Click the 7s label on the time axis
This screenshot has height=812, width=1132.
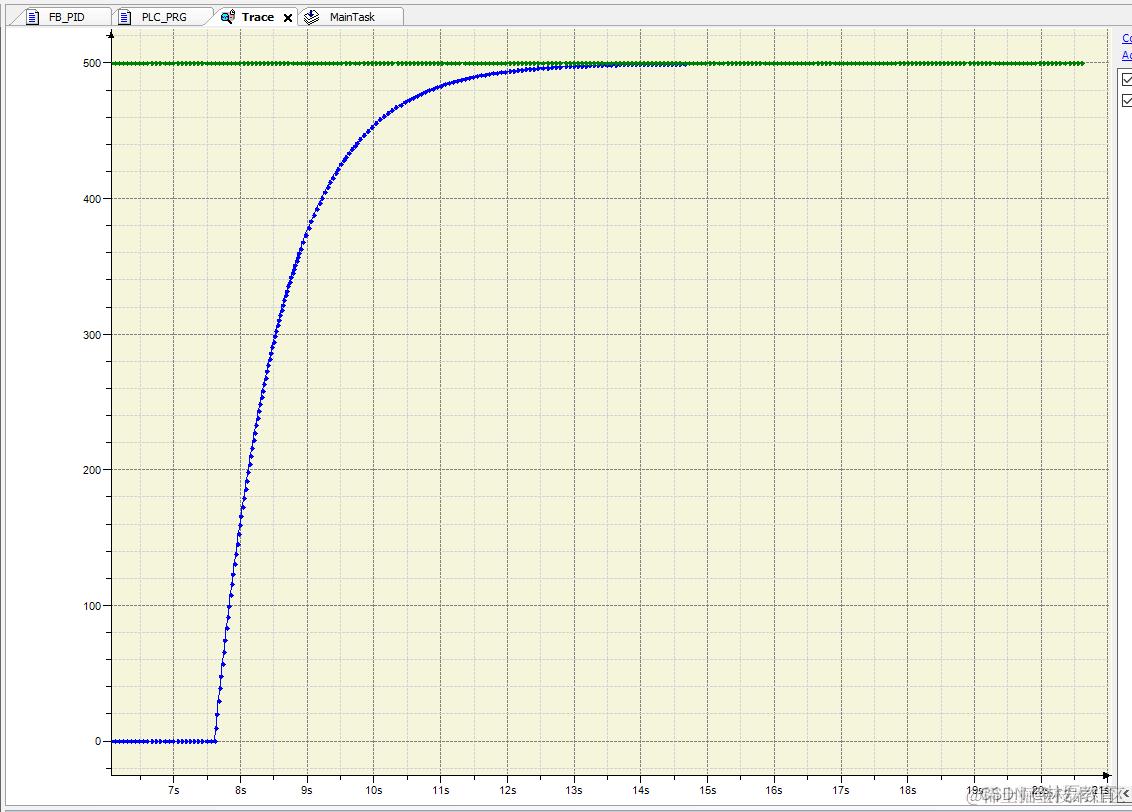pos(173,790)
